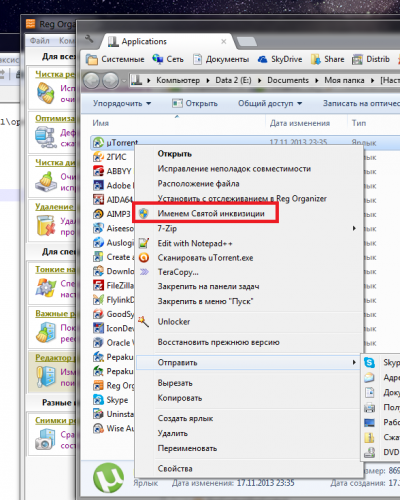Select the 2ГИС shortcut icon
Viewport: 400px width, 500px height.
click(x=98, y=157)
